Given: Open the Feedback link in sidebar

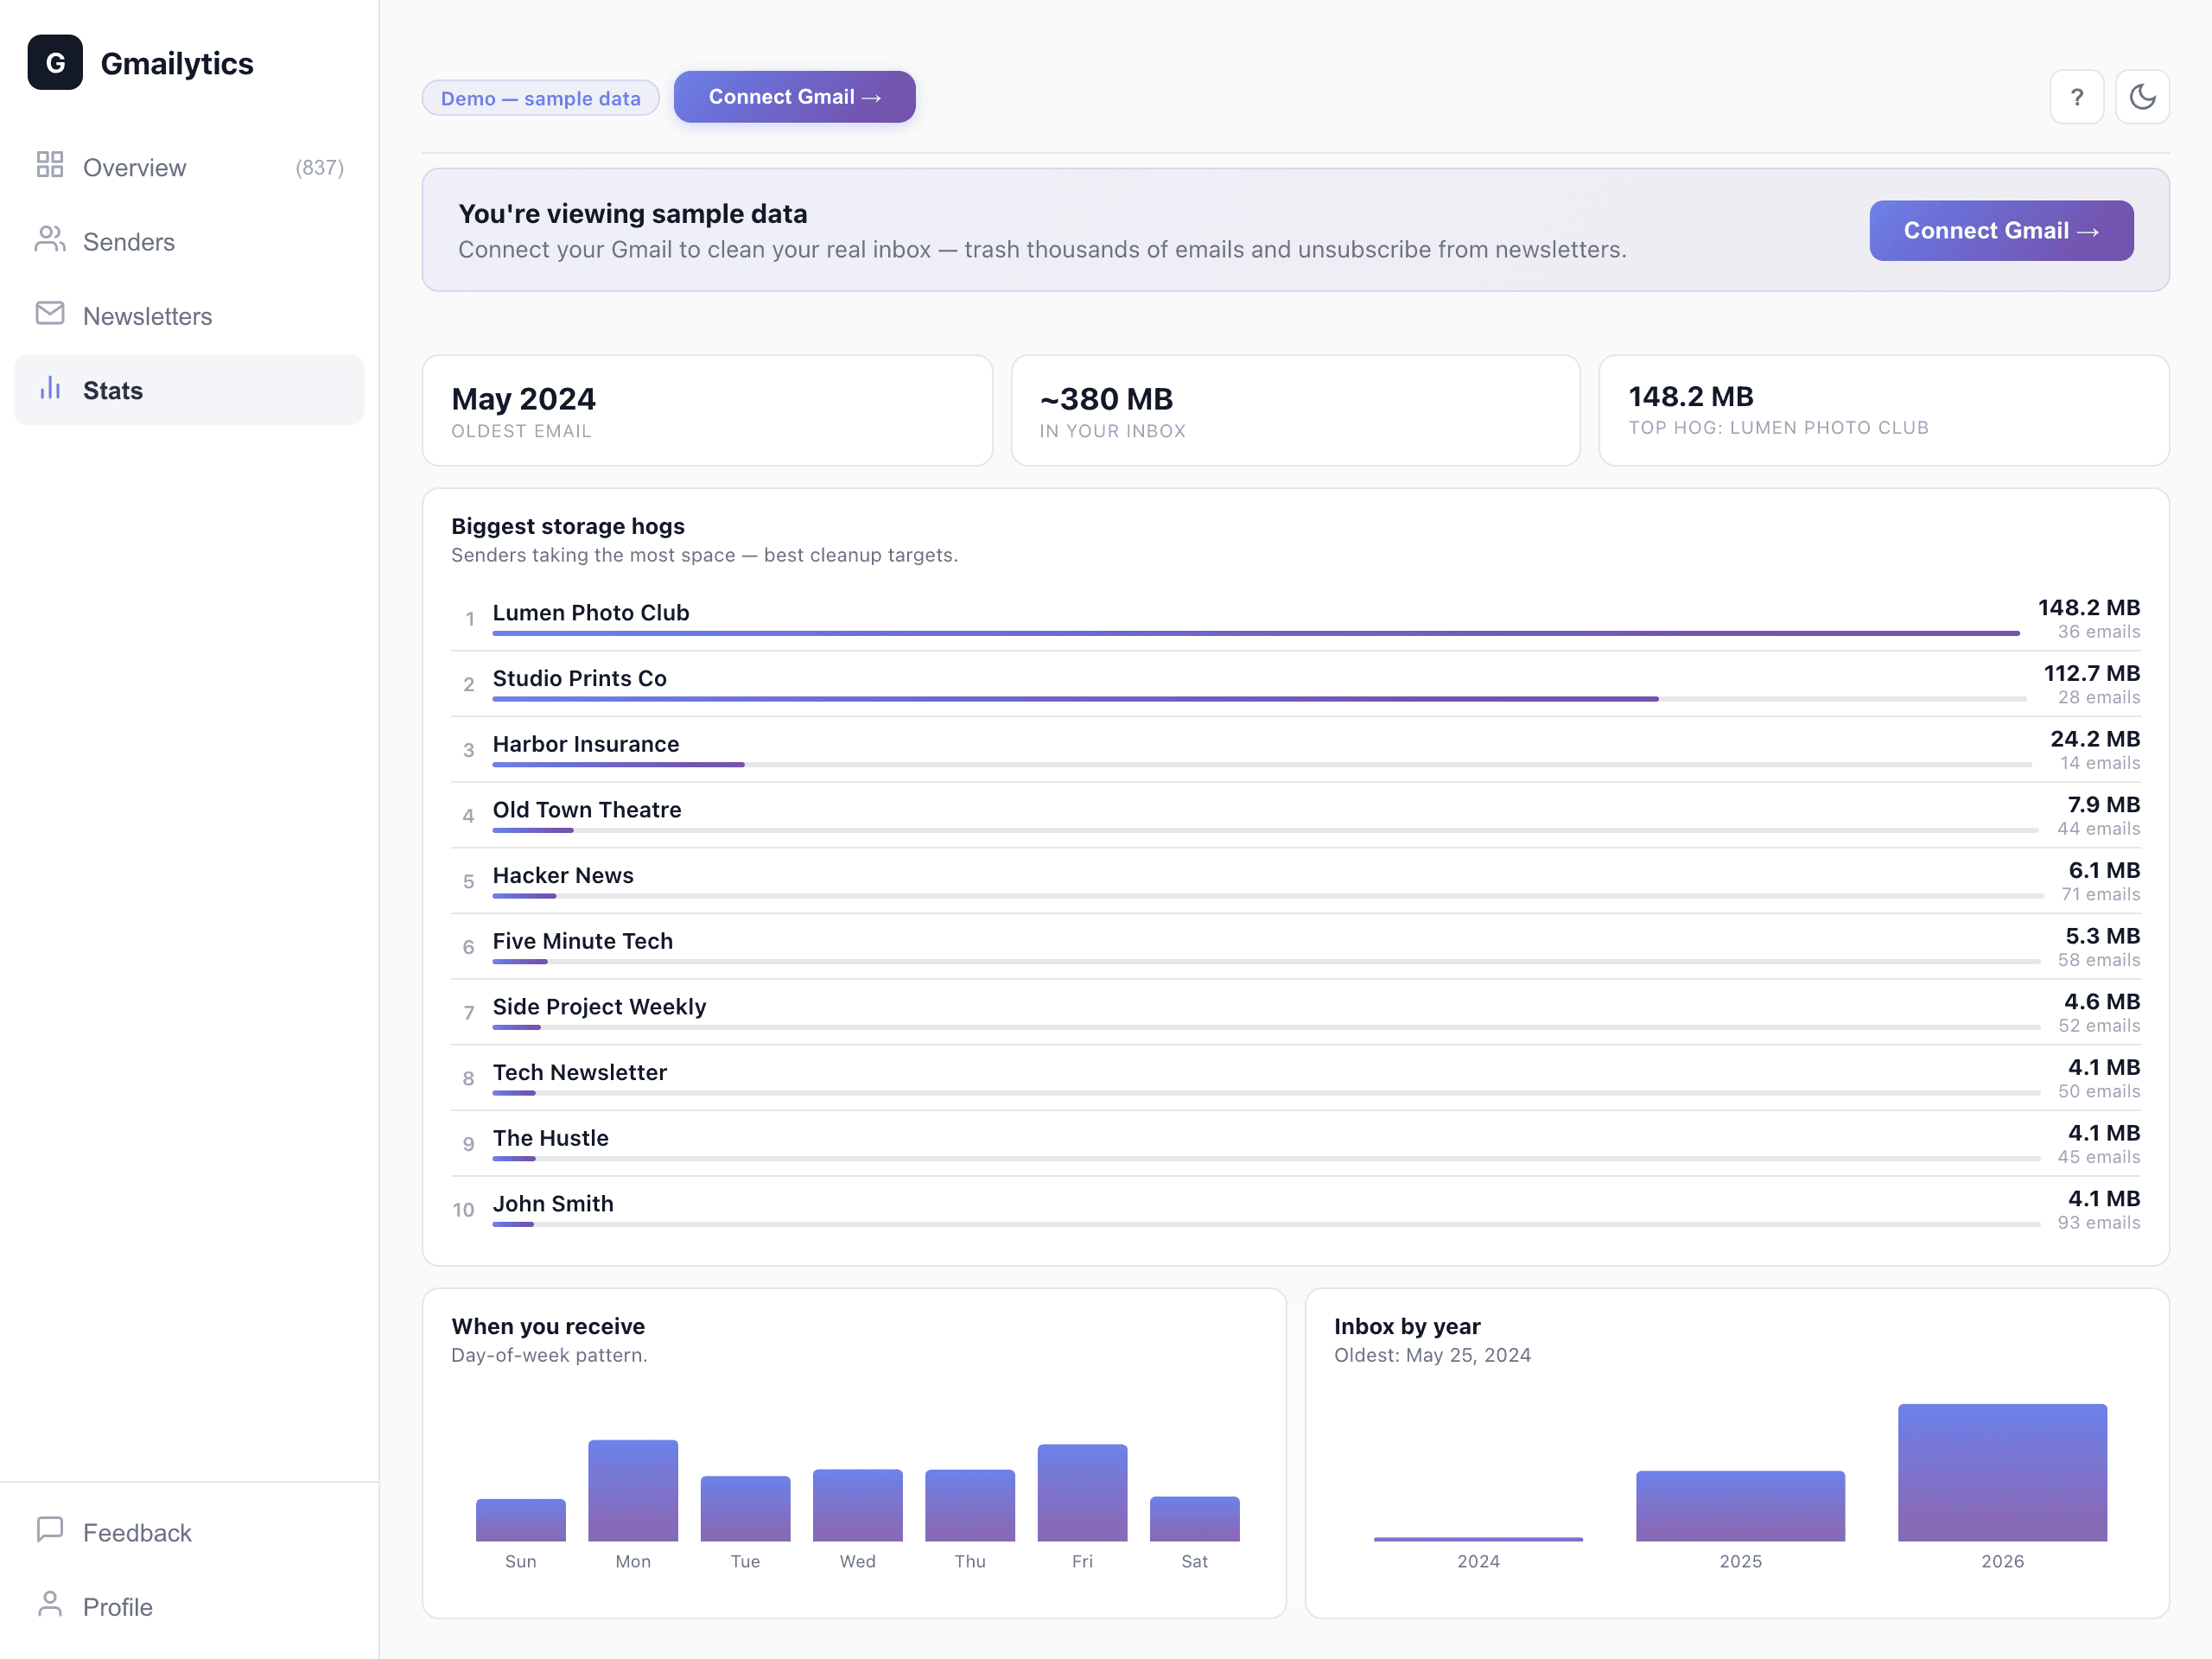Looking at the screenshot, I should coord(189,1533).
